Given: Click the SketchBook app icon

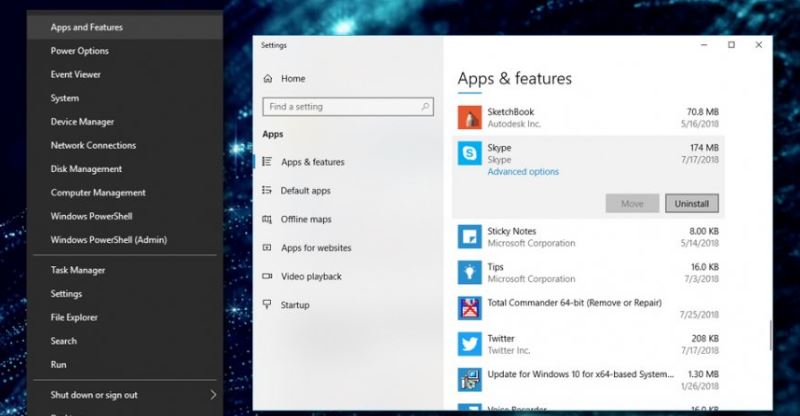Looking at the screenshot, I should click(469, 118).
